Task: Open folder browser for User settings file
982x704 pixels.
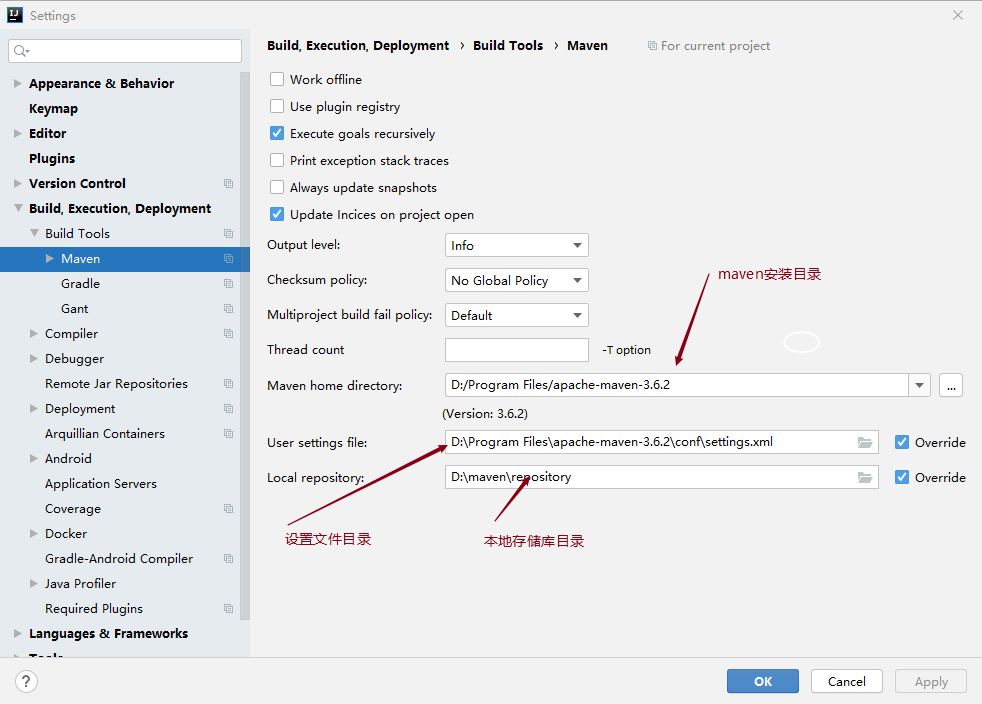Action: point(865,443)
